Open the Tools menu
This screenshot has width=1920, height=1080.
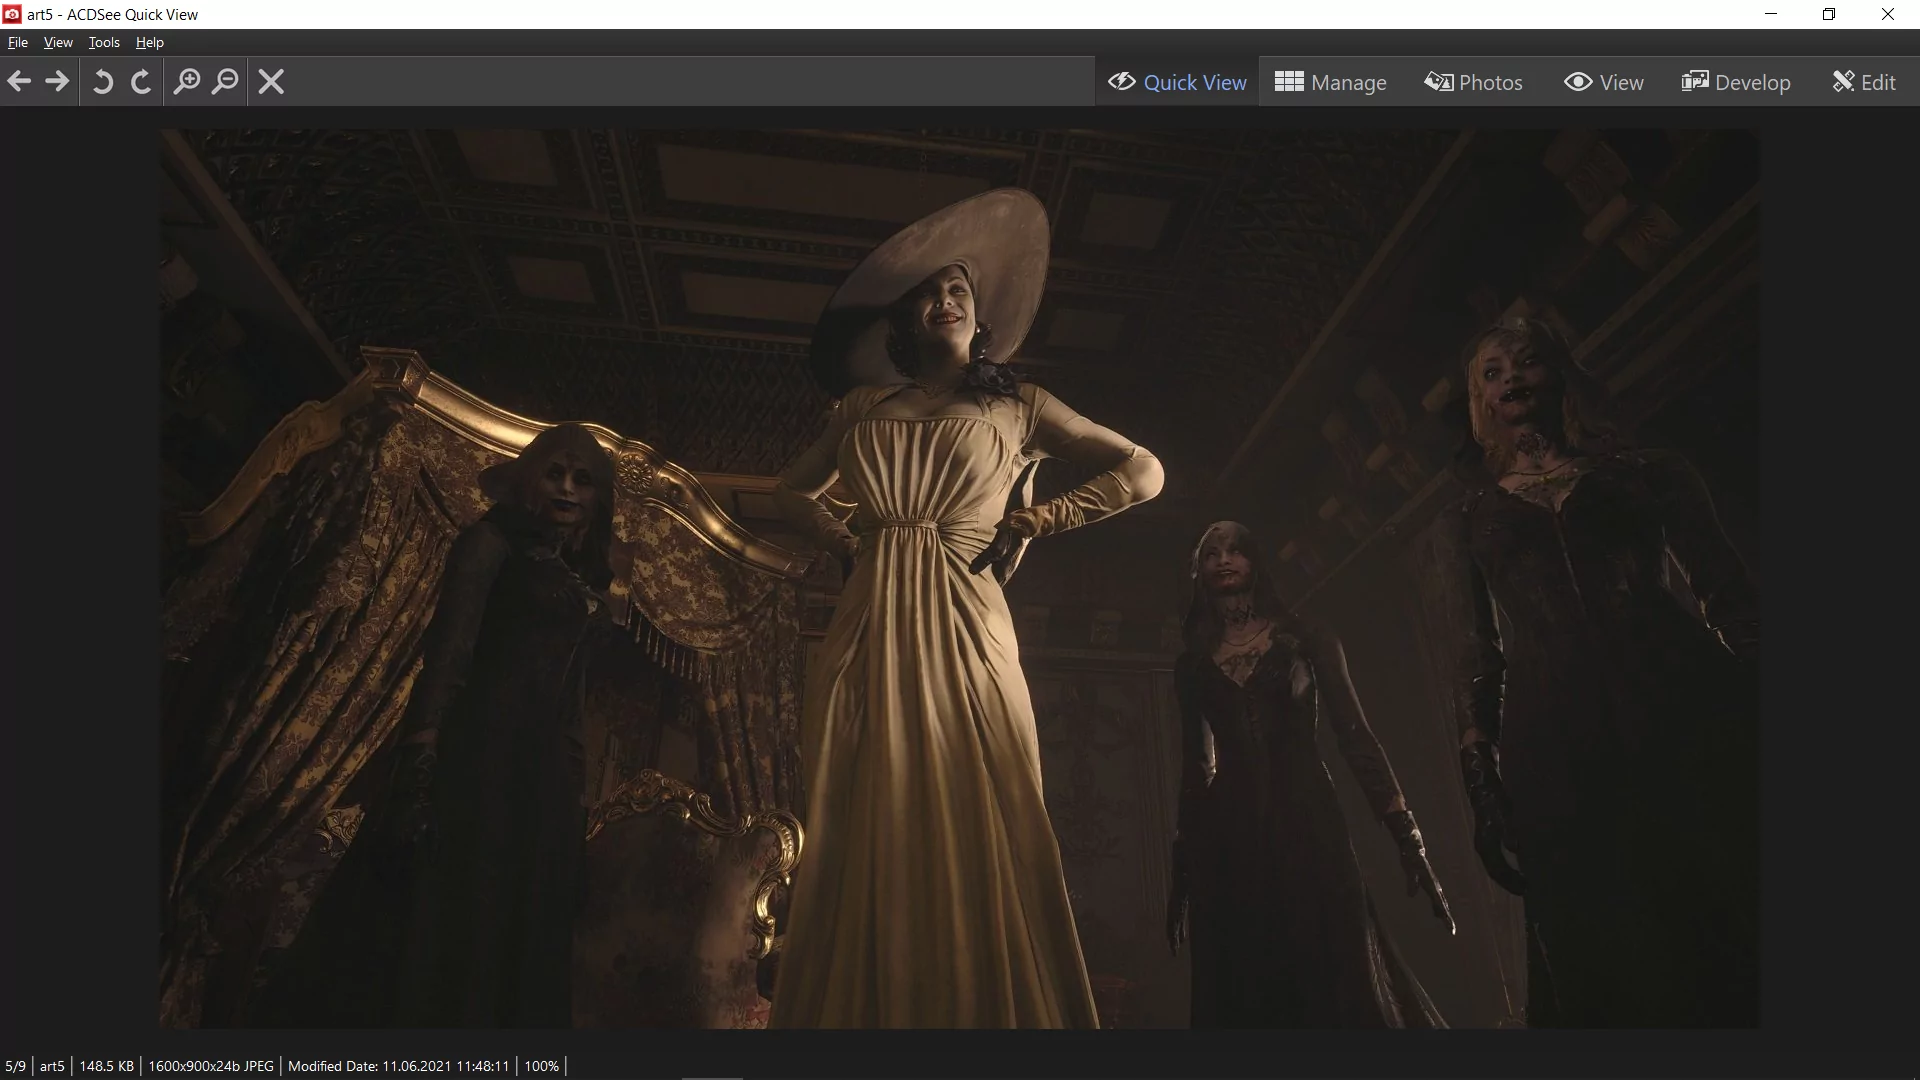click(x=104, y=43)
